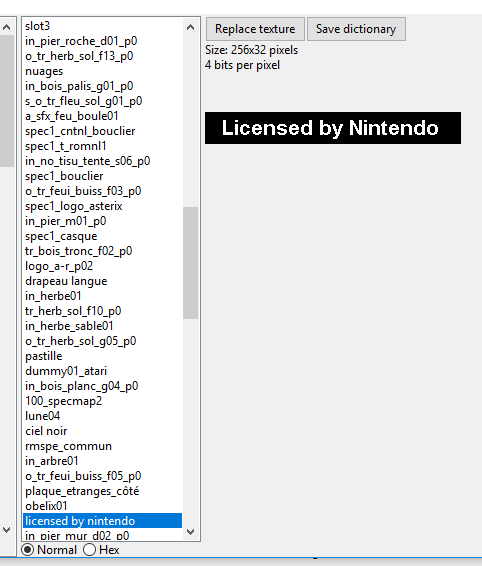
Task: Click texture list scroll up arrow
Action: [x=190, y=27]
